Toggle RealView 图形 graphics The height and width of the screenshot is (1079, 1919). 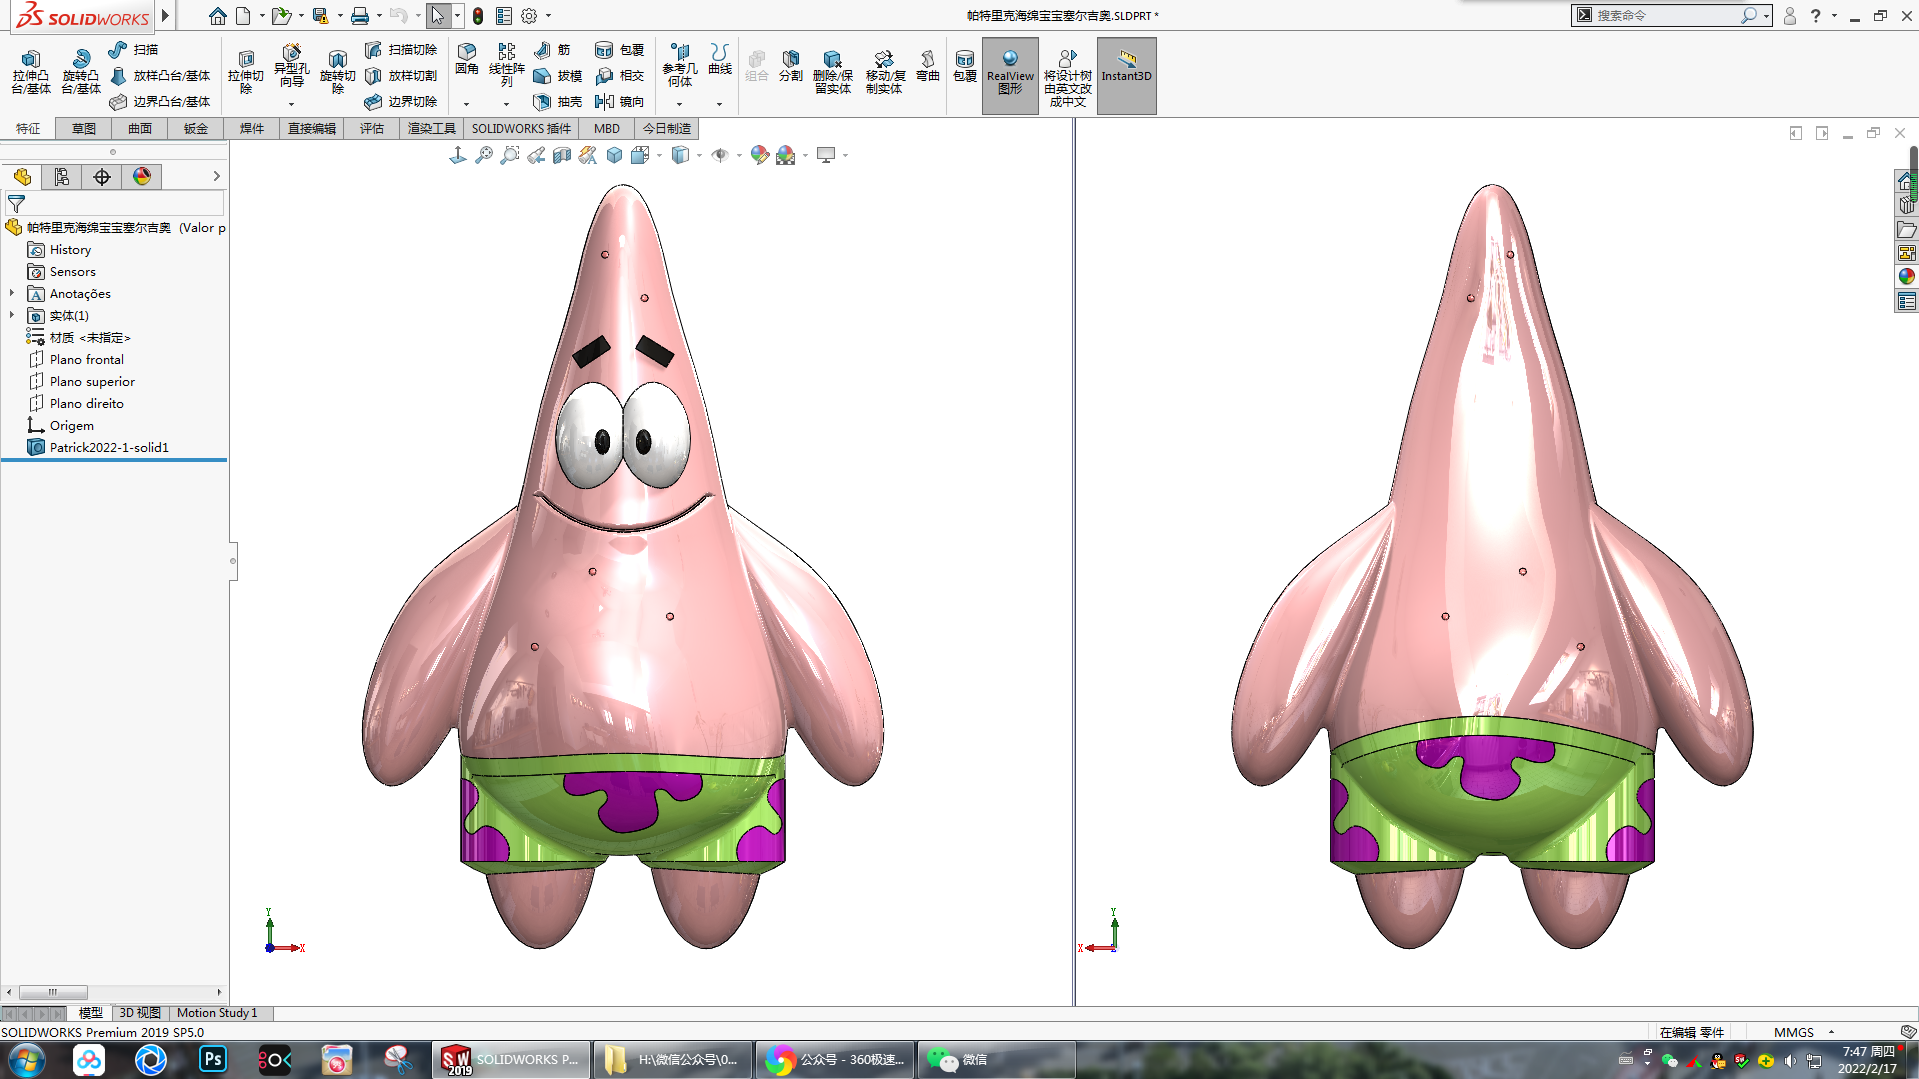(x=1010, y=75)
